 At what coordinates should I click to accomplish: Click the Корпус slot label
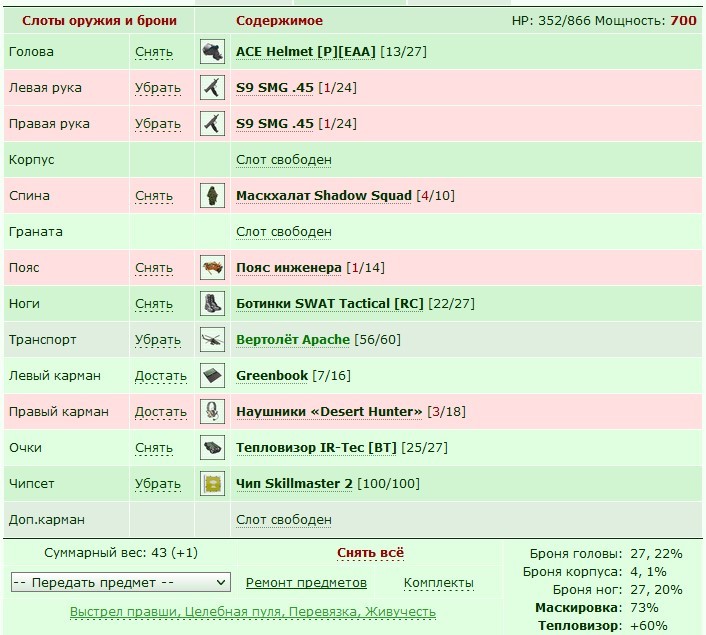[x=32, y=160]
